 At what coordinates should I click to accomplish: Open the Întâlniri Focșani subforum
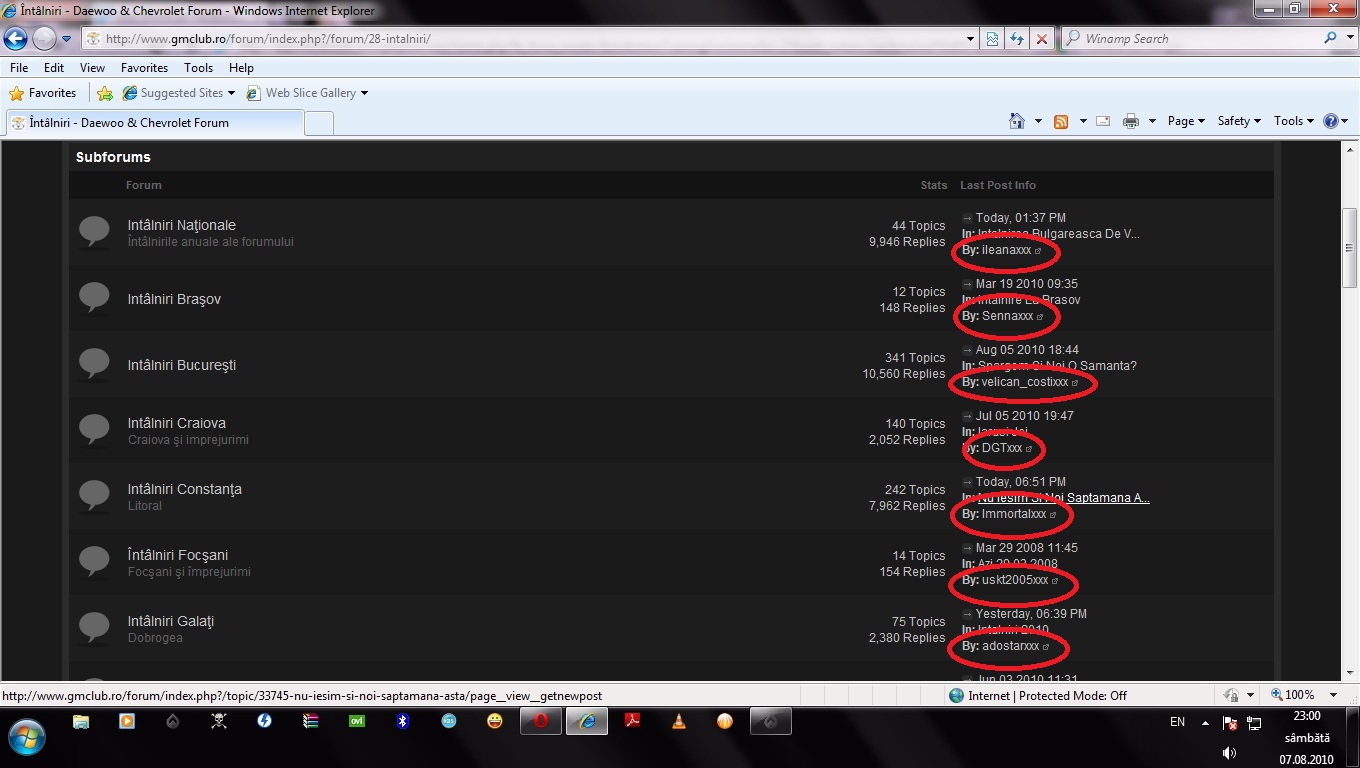pos(177,555)
